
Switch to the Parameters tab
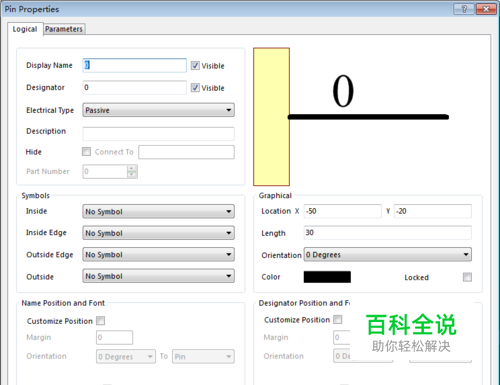coord(64,29)
